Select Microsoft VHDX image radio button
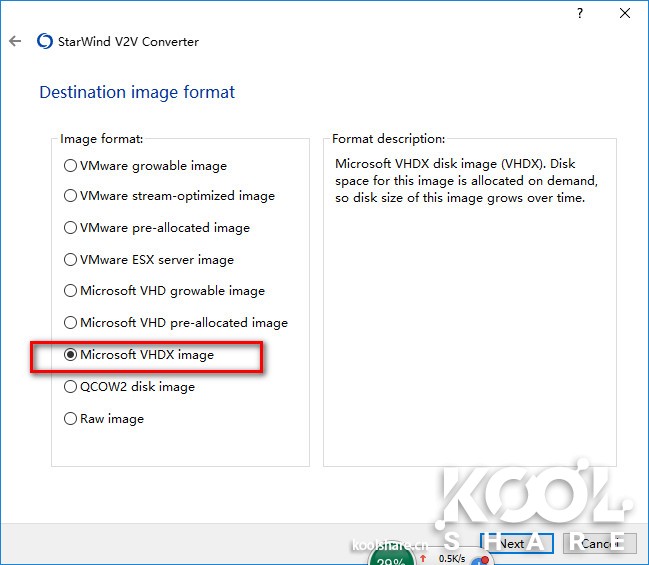This screenshot has height=565, width=649. click(70, 355)
